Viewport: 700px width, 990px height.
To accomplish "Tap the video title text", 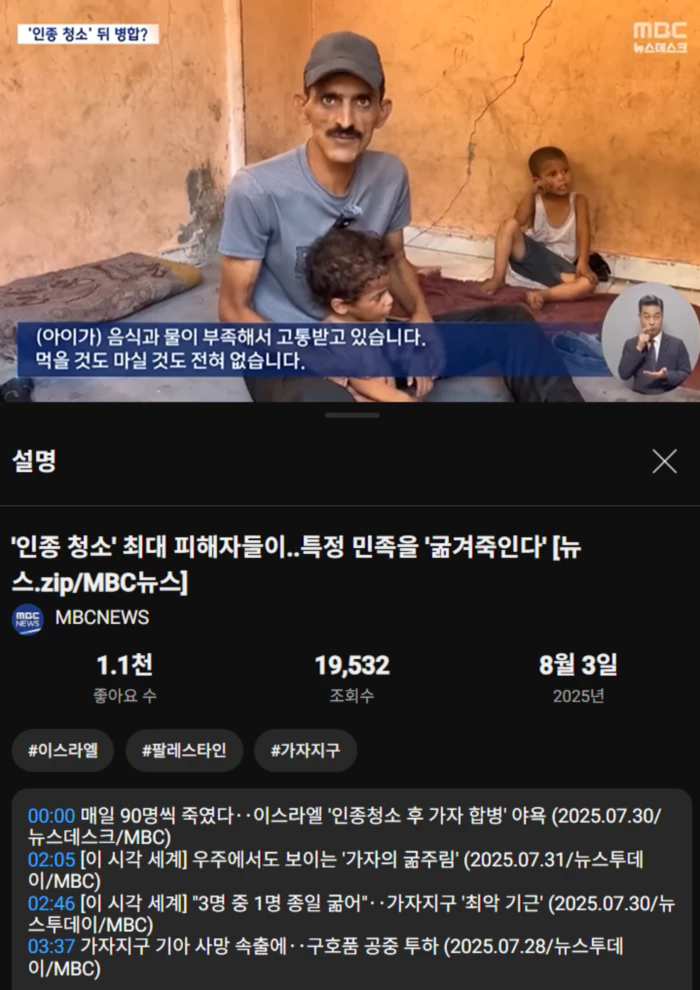I will tap(297, 566).
